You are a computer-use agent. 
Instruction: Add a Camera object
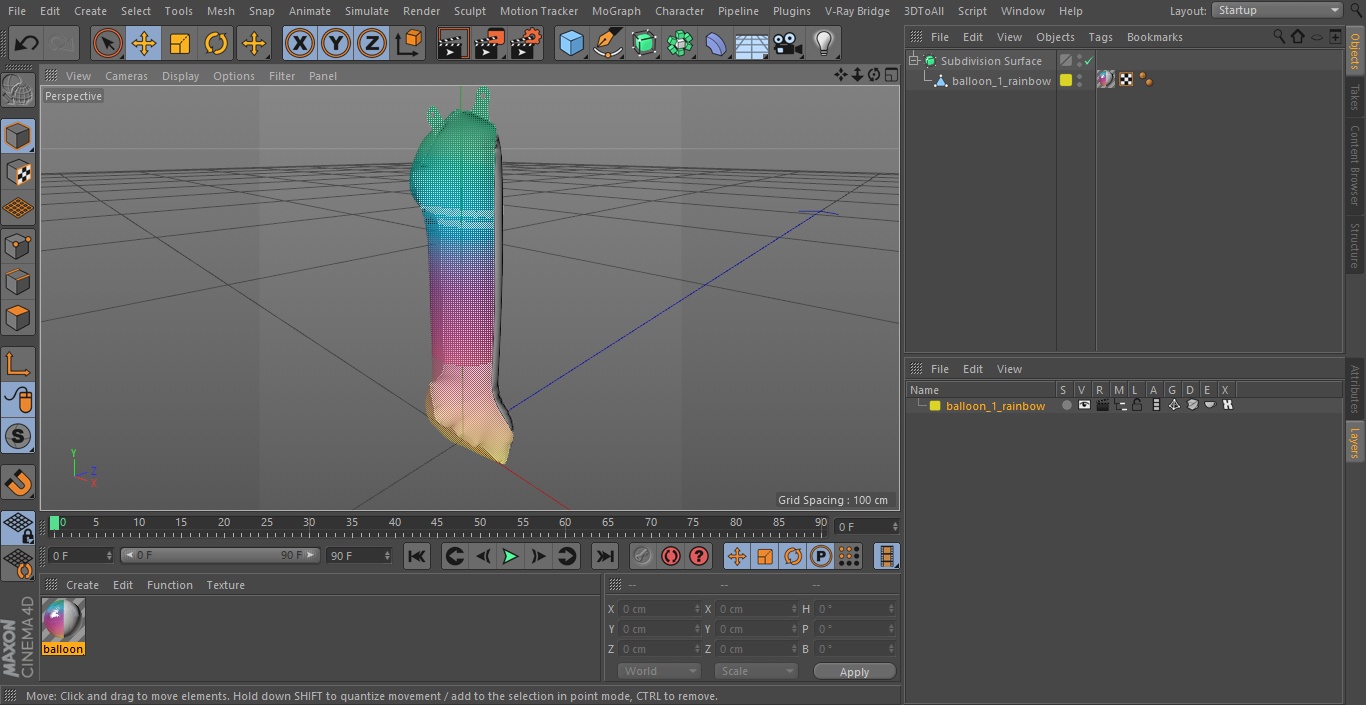click(x=788, y=44)
